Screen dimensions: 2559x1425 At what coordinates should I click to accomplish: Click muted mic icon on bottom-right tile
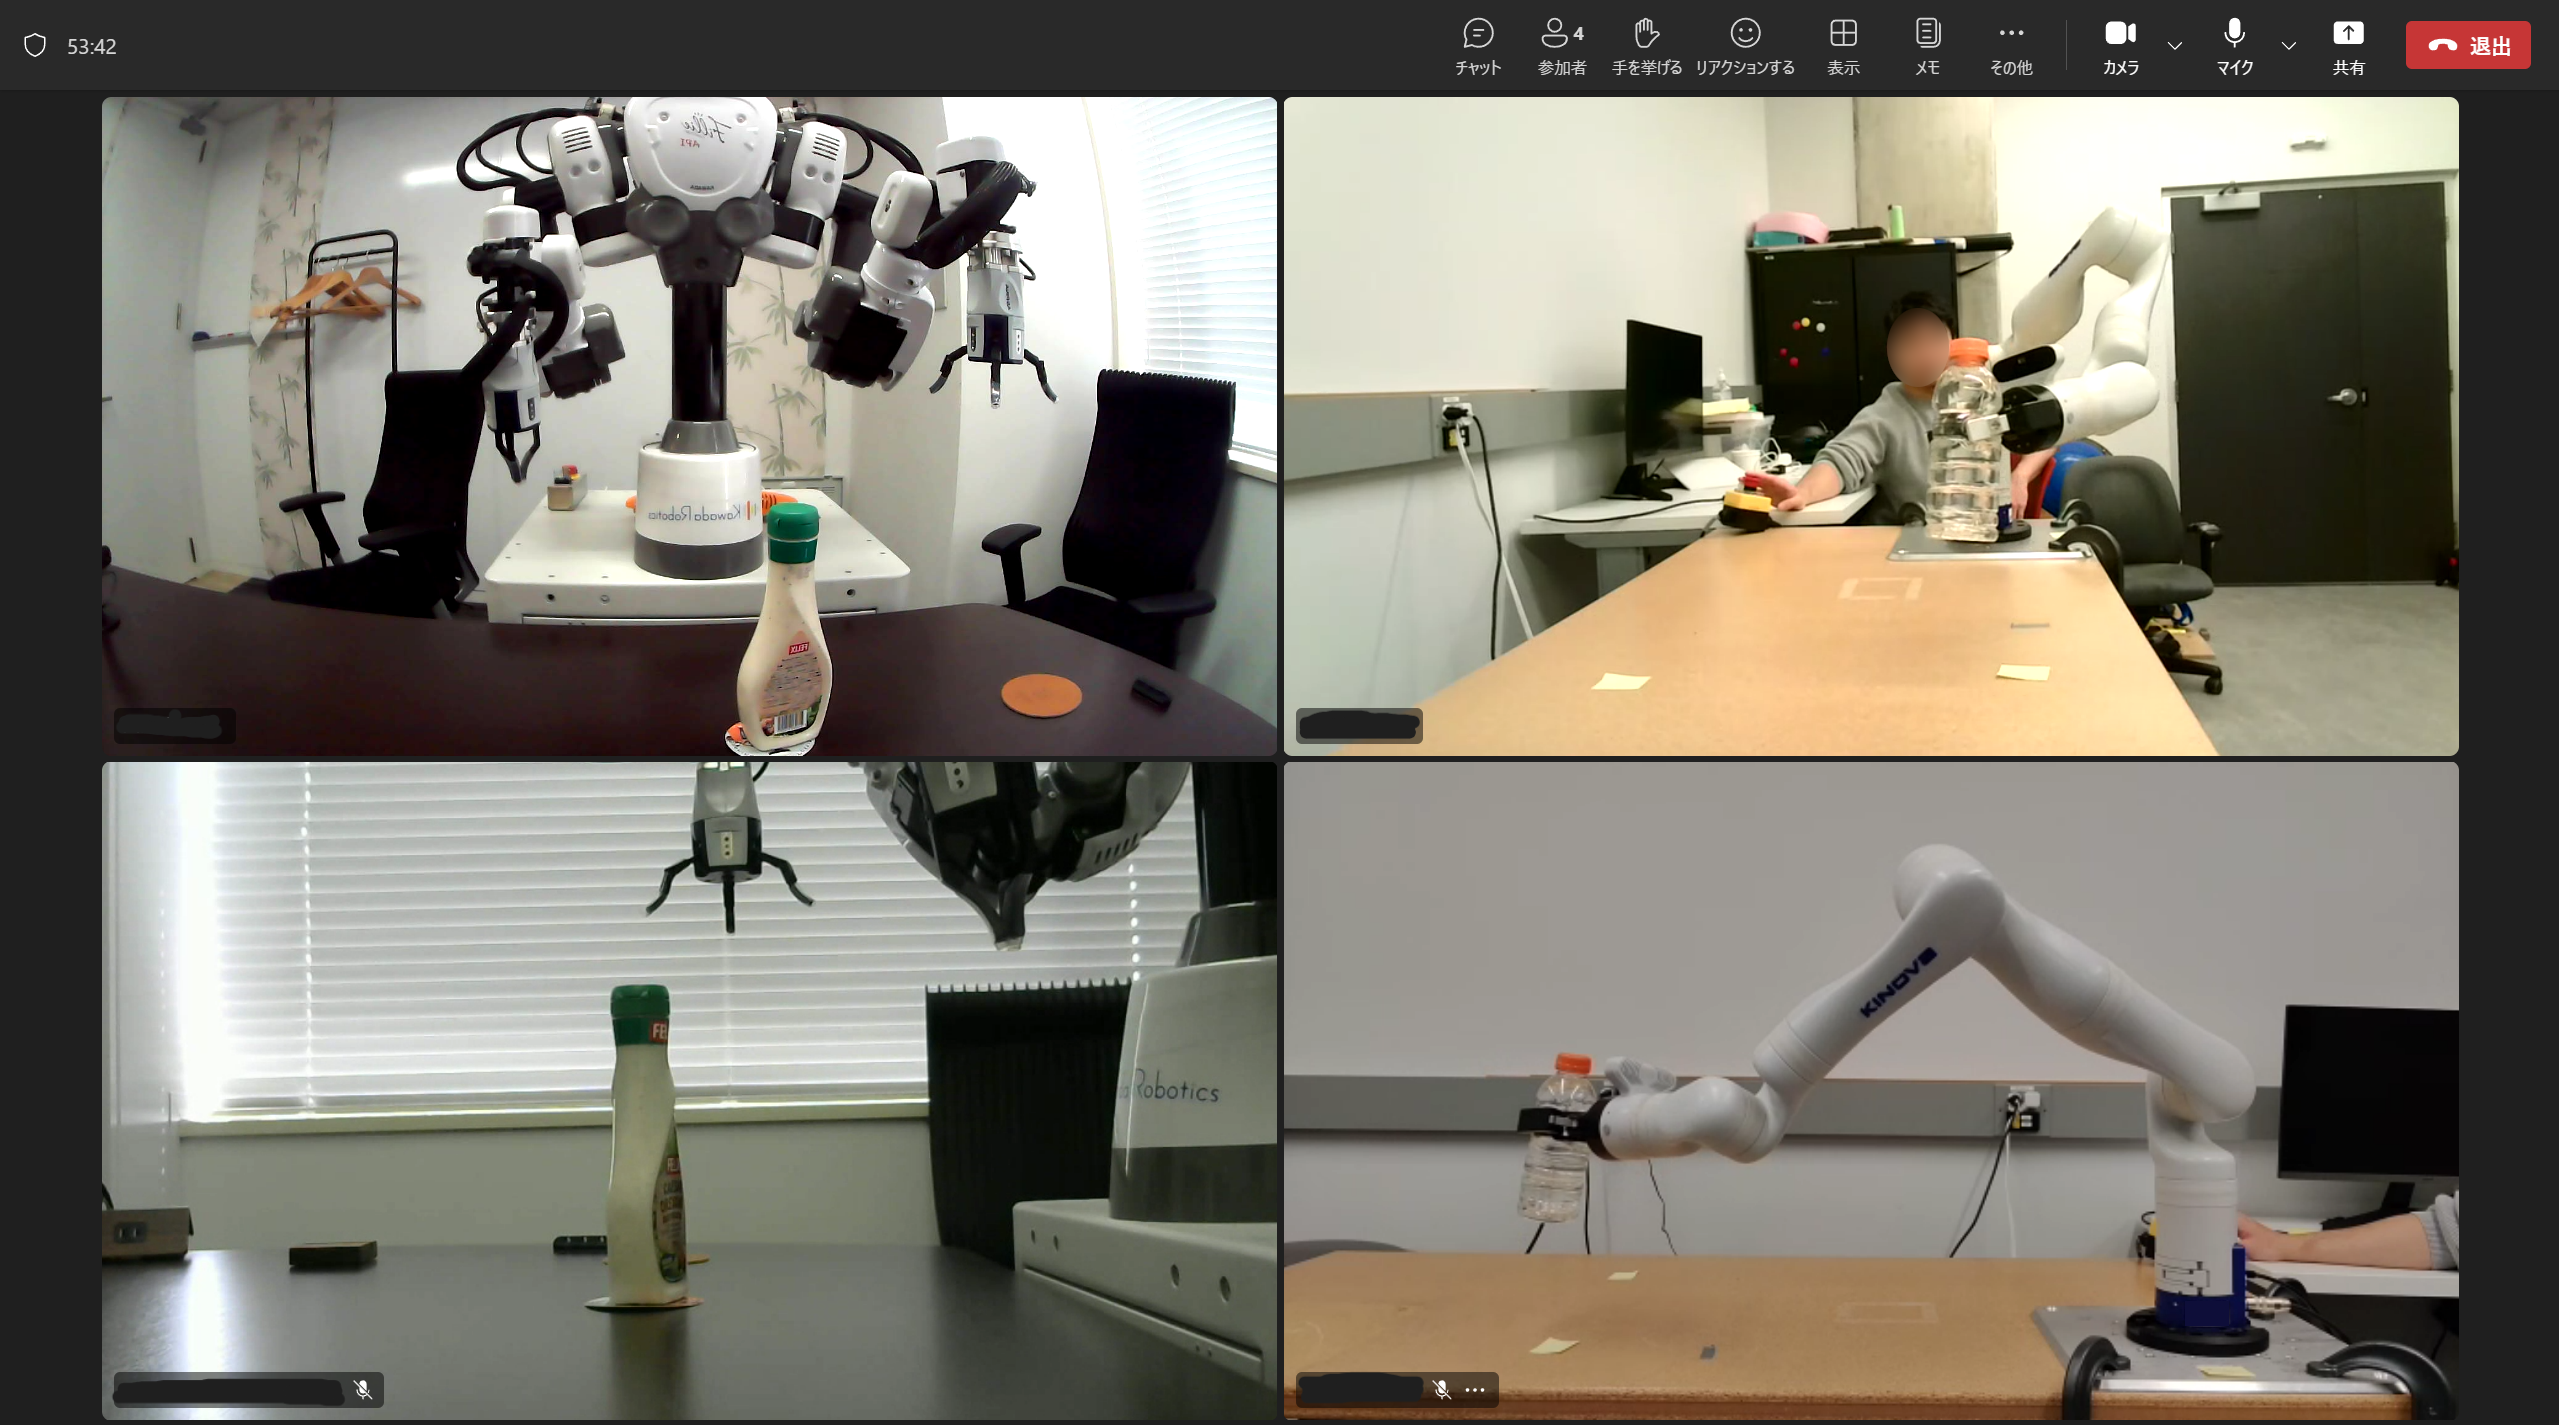(x=1441, y=1389)
